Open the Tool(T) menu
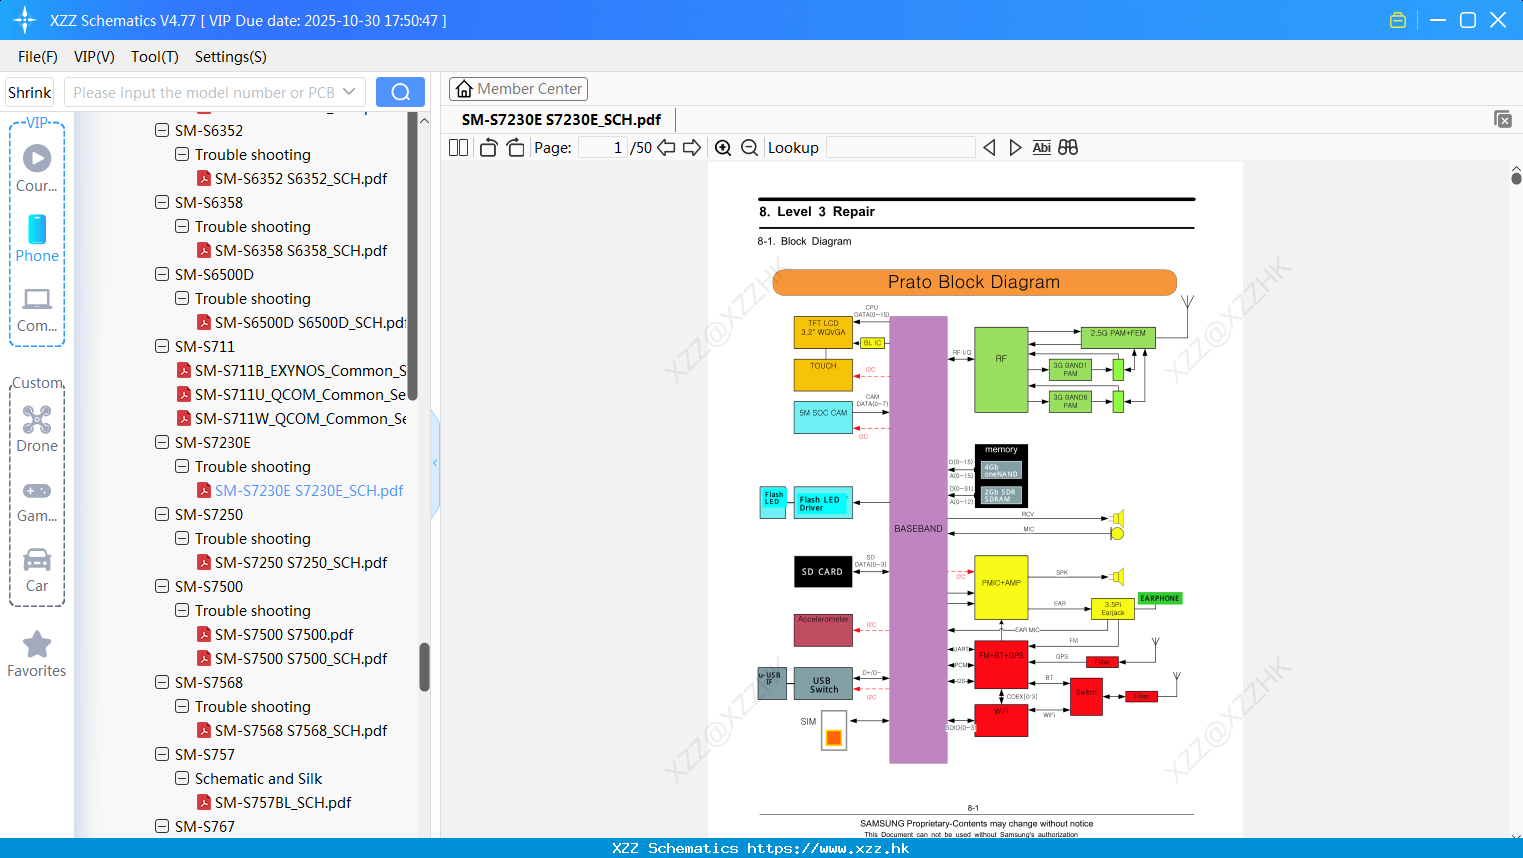The image size is (1523, 858). tap(155, 57)
